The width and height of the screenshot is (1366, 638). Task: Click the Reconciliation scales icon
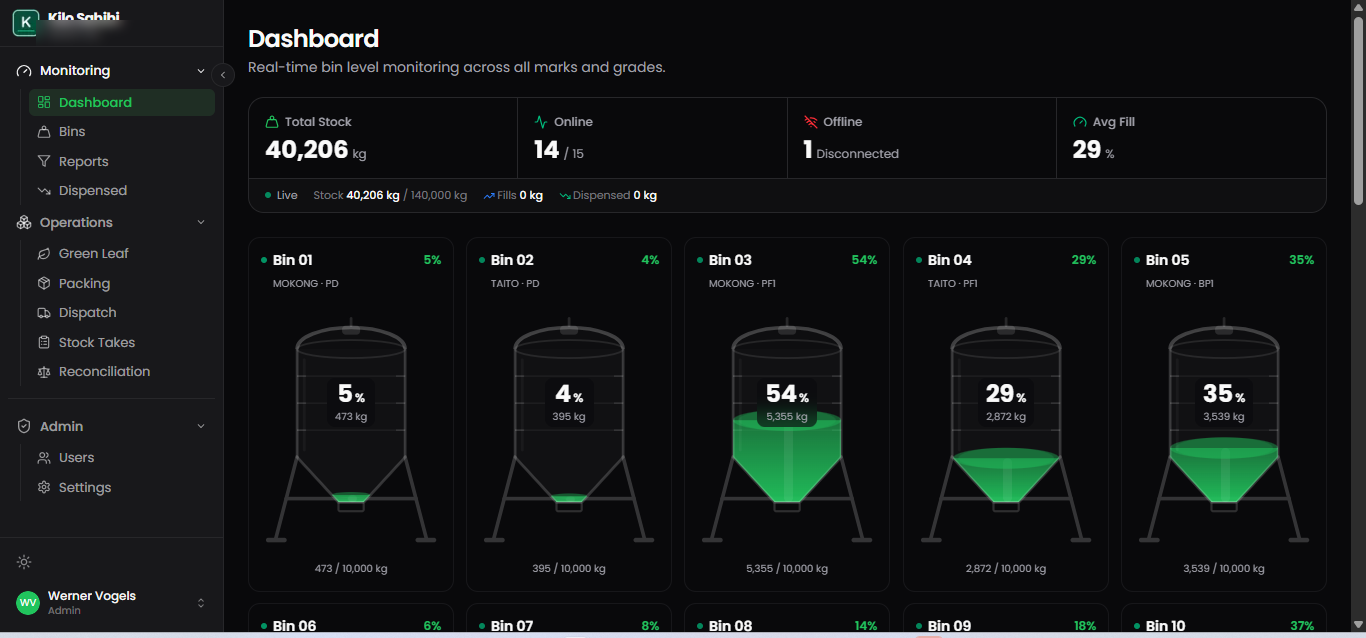(x=44, y=372)
